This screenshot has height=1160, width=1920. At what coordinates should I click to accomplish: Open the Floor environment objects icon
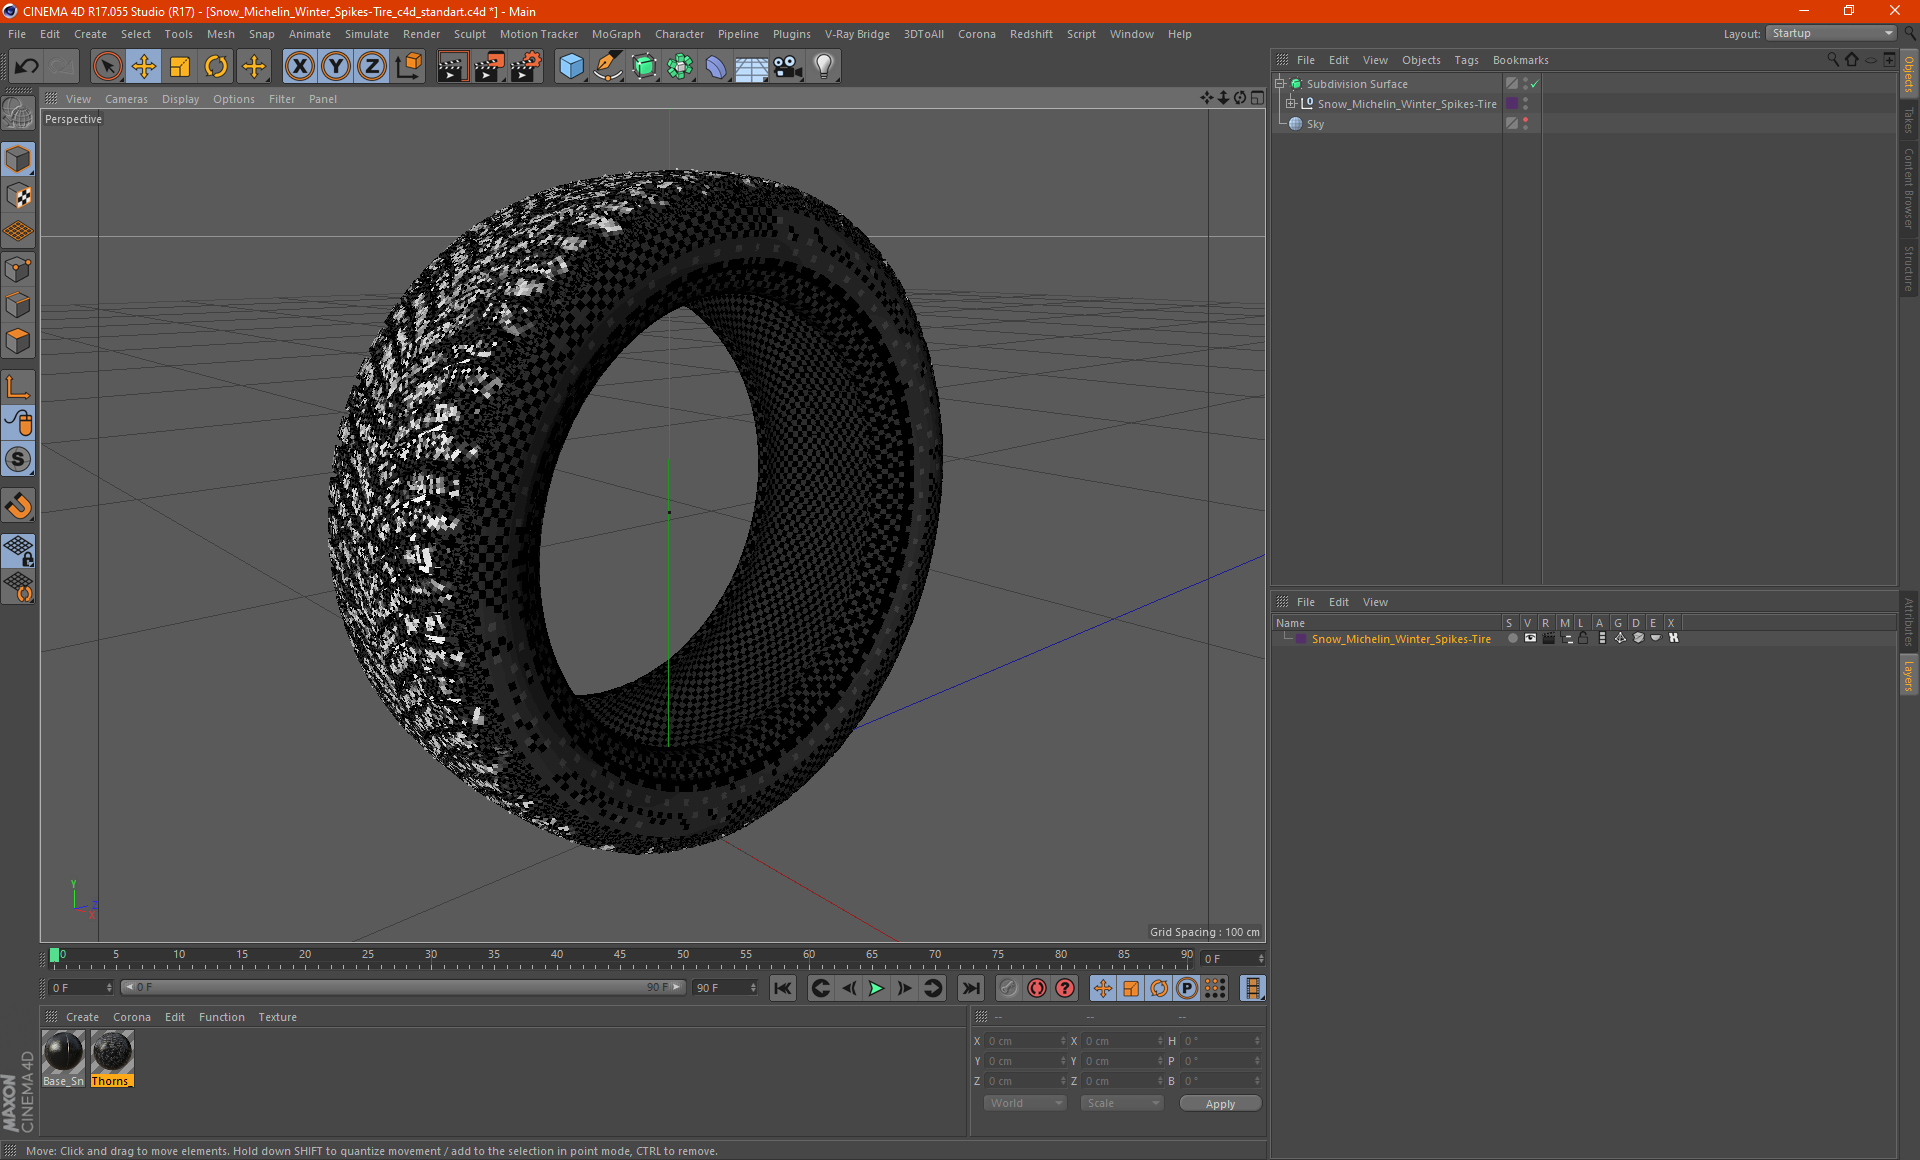(752, 67)
